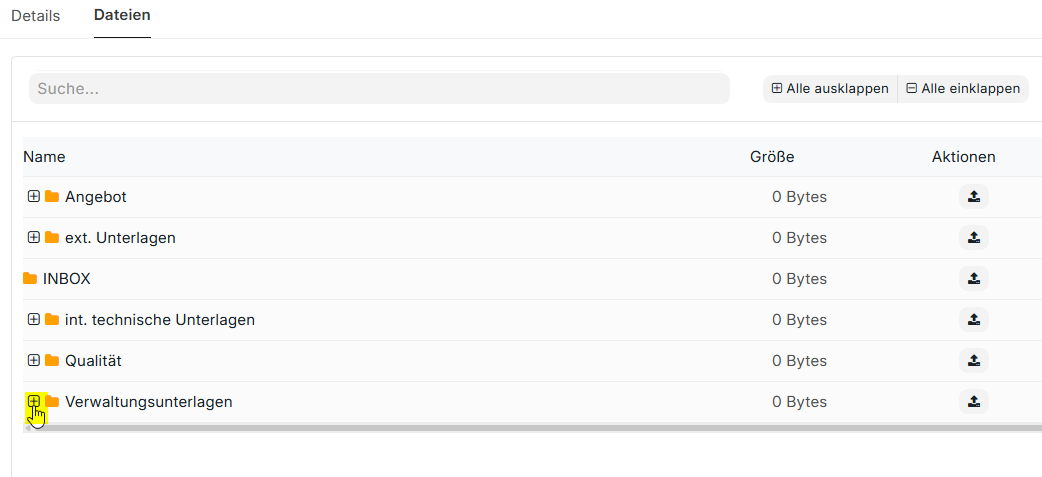This screenshot has width=1042, height=477.
Task: Expand the int. technische Unterlagen folder
Action: point(34,320)
